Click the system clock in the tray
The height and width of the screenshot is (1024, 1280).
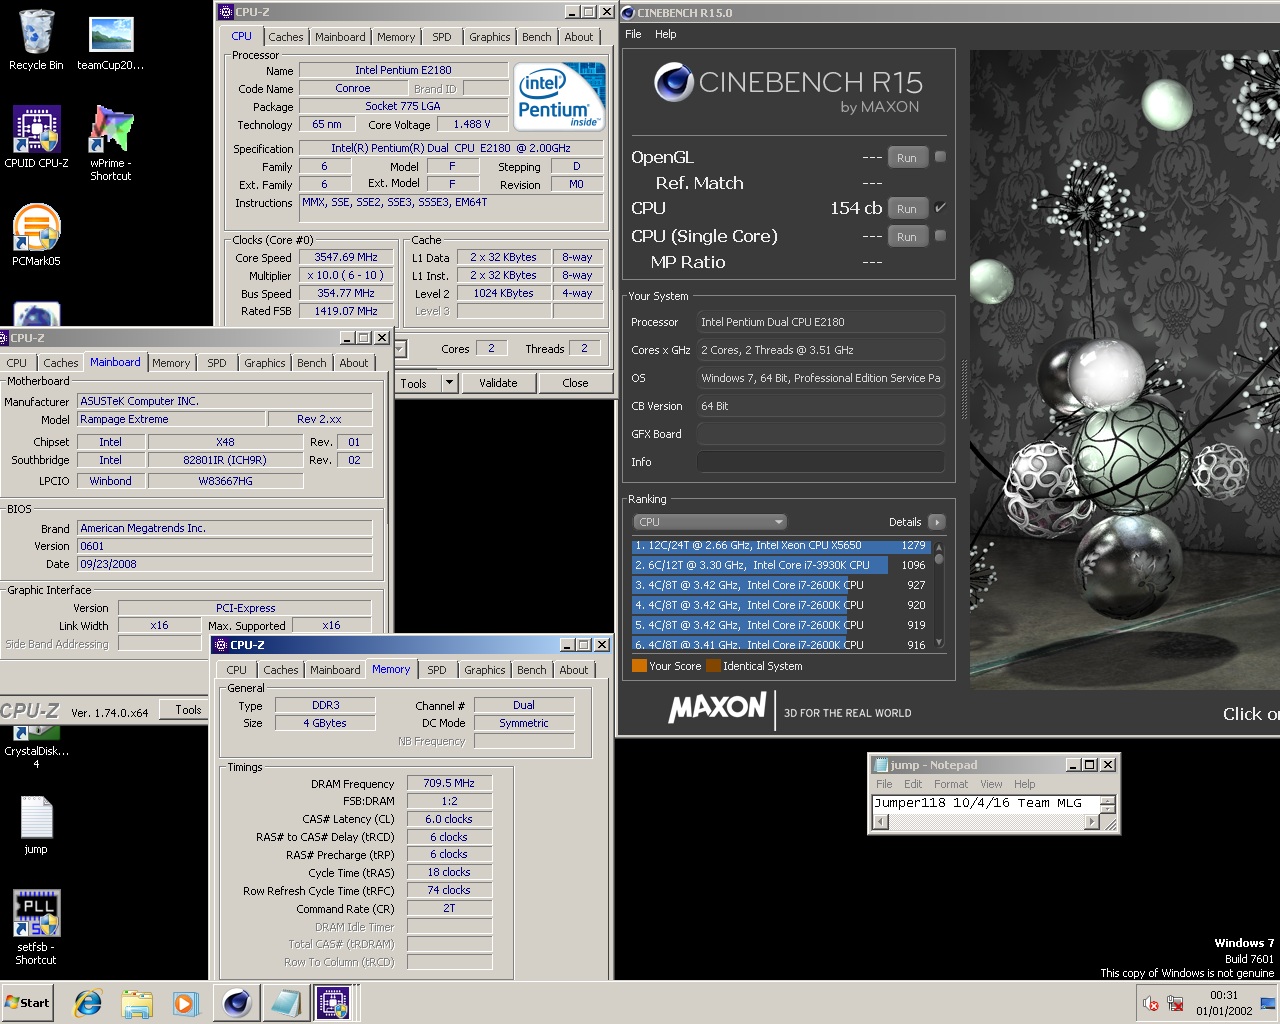pyautogui.click(x=1224, y=1003)
